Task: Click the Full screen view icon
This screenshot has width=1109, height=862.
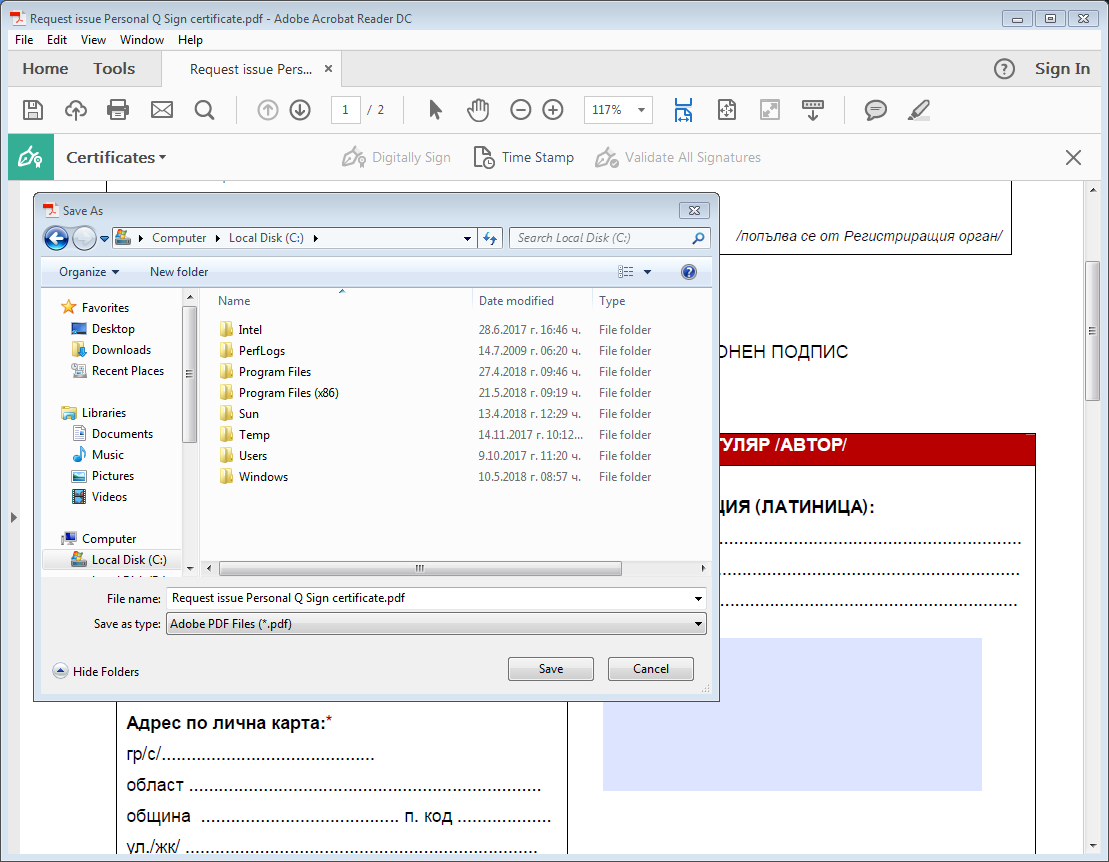Action: (x=770, y=110)
